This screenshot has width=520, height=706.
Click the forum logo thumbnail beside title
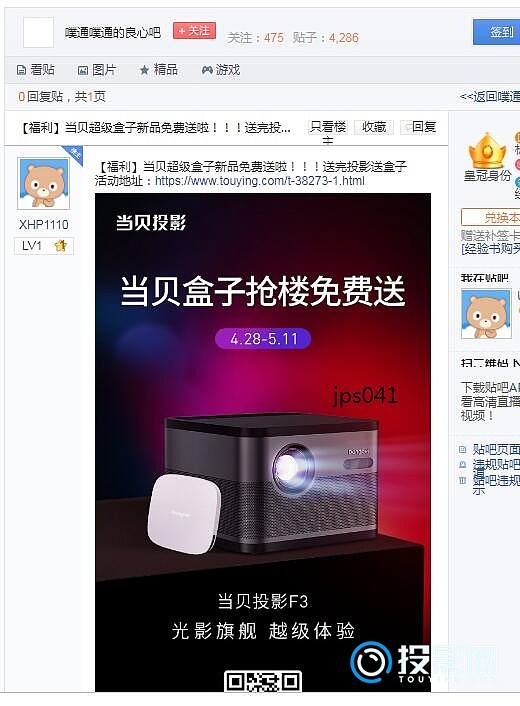[x=38, y=32]
